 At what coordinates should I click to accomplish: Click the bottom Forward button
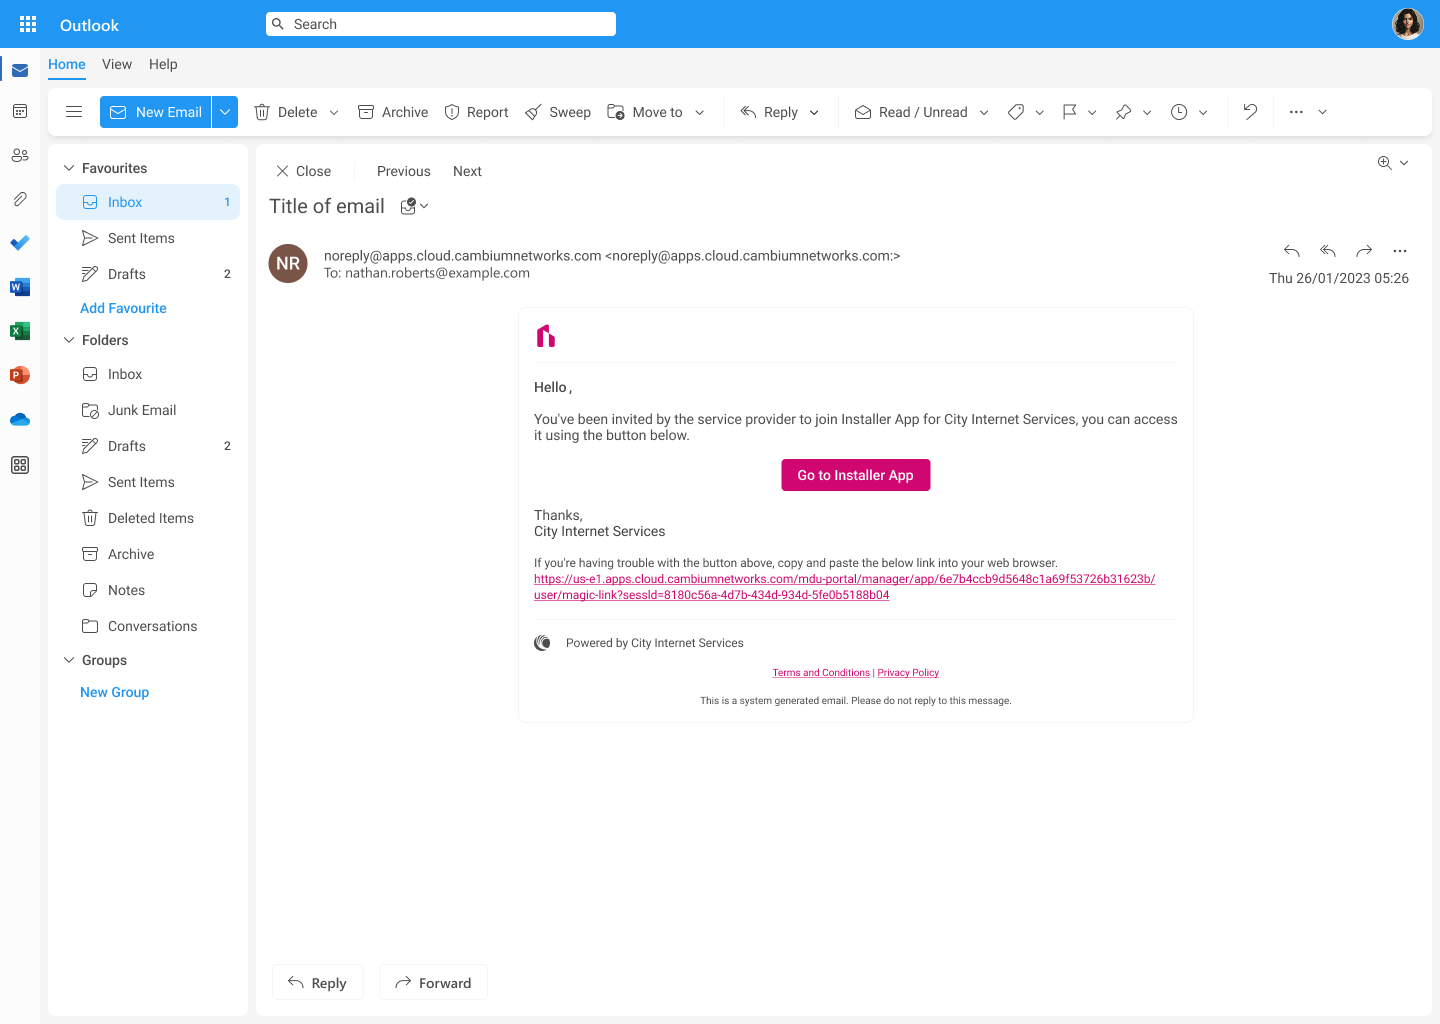point(433,983)
